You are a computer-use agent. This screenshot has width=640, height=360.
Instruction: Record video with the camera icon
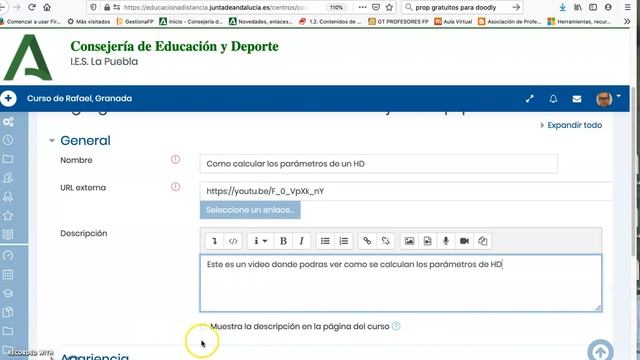(464, 241)
